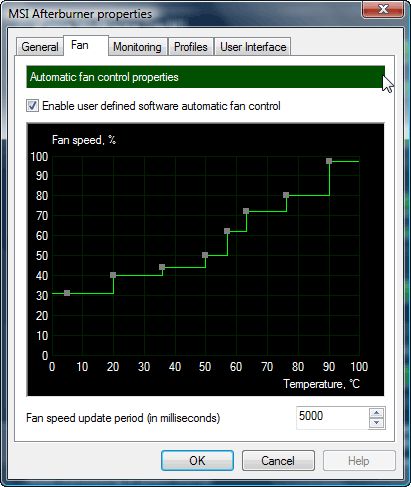Select the top curve node at 90°C
This screenshot has width=411, height=487.
pyautogui.click(x=329, y=161)
